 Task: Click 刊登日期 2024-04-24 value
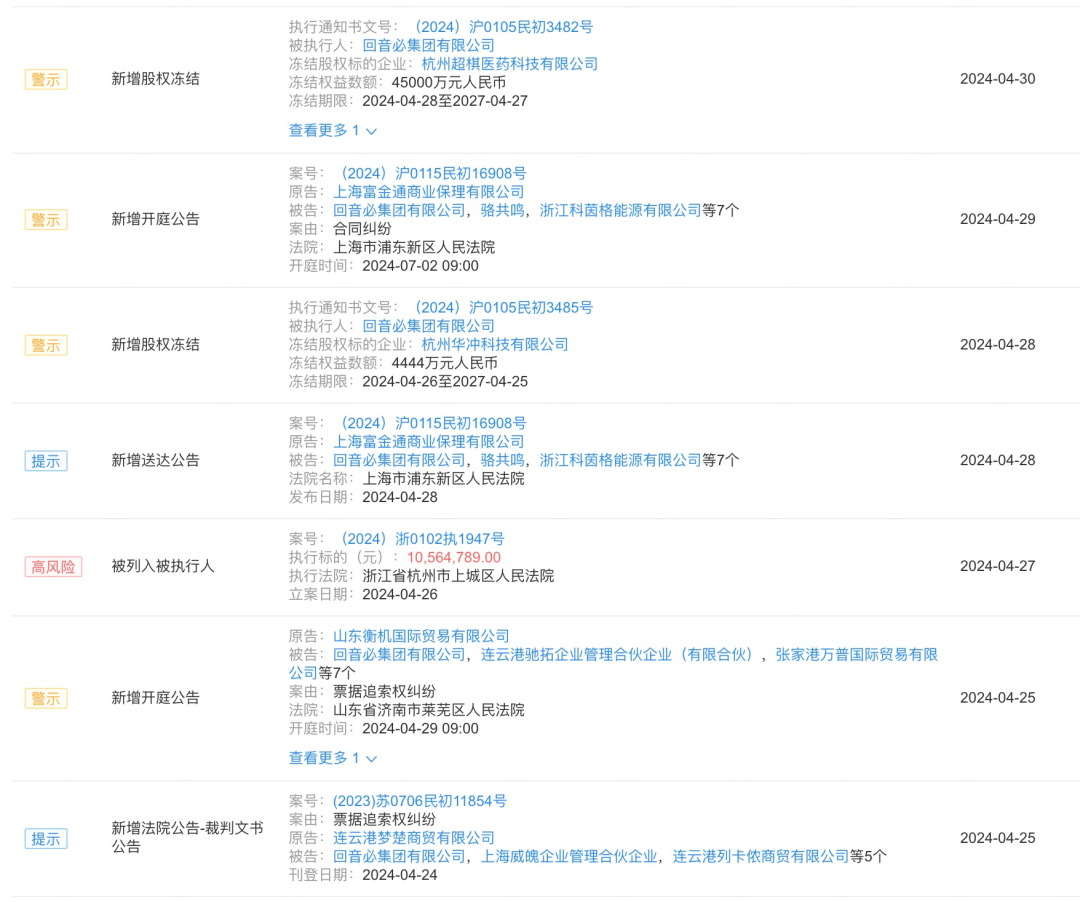click(x=399, y=875)
